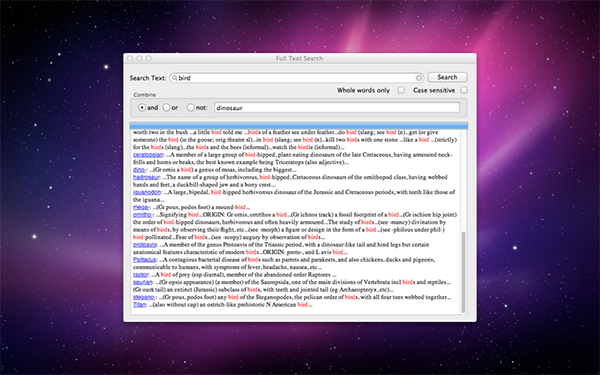Open the iguanodon entry link
The height and width of the screenshot is (375, 600).
coord(147,192)
